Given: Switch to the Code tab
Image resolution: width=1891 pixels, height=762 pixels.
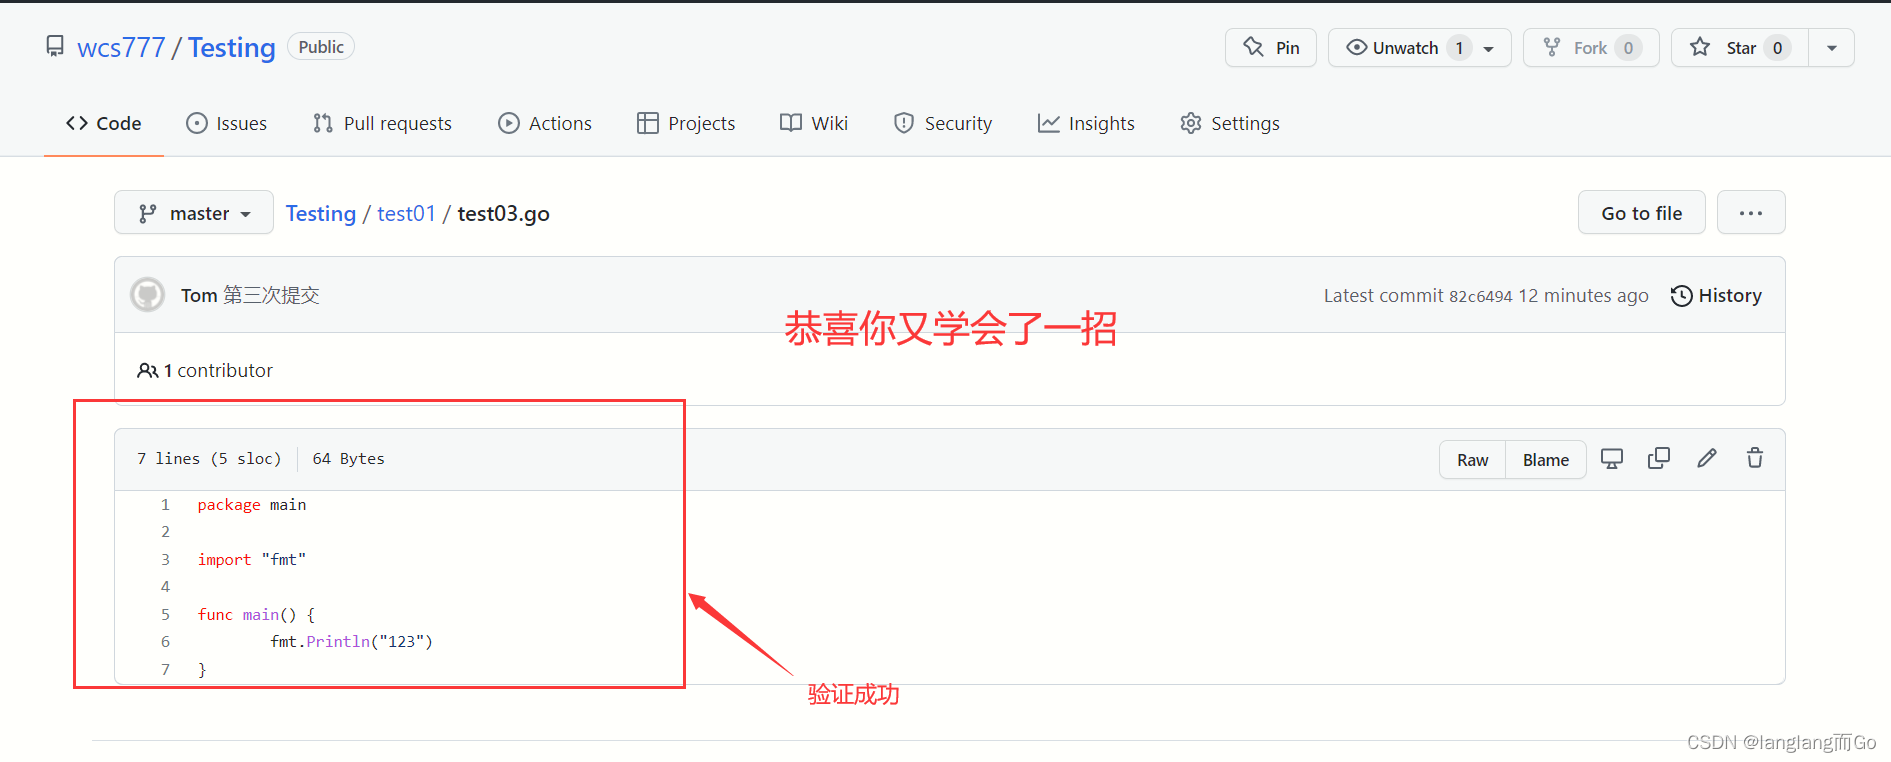Looking at the screenshot, I should (104, 123).
